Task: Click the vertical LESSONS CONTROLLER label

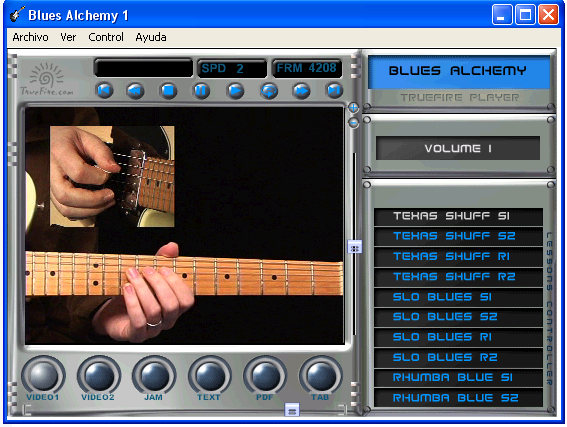Action: [x=549, y=309]
